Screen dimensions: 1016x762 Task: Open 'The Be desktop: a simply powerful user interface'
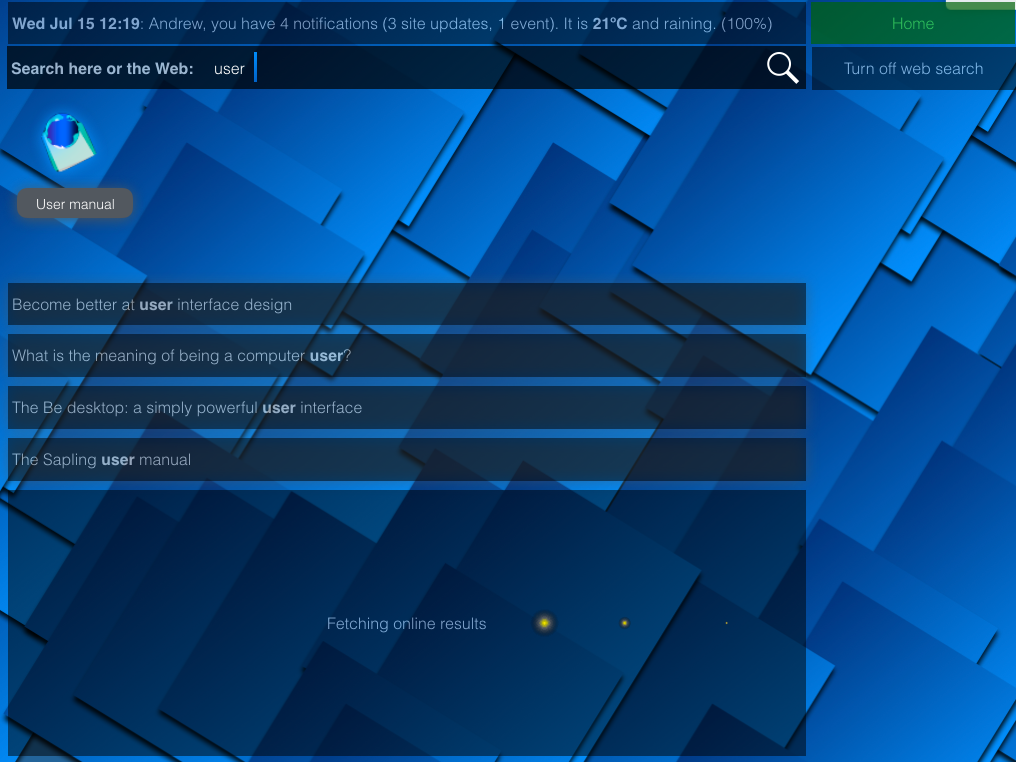[x=407, y=408]
